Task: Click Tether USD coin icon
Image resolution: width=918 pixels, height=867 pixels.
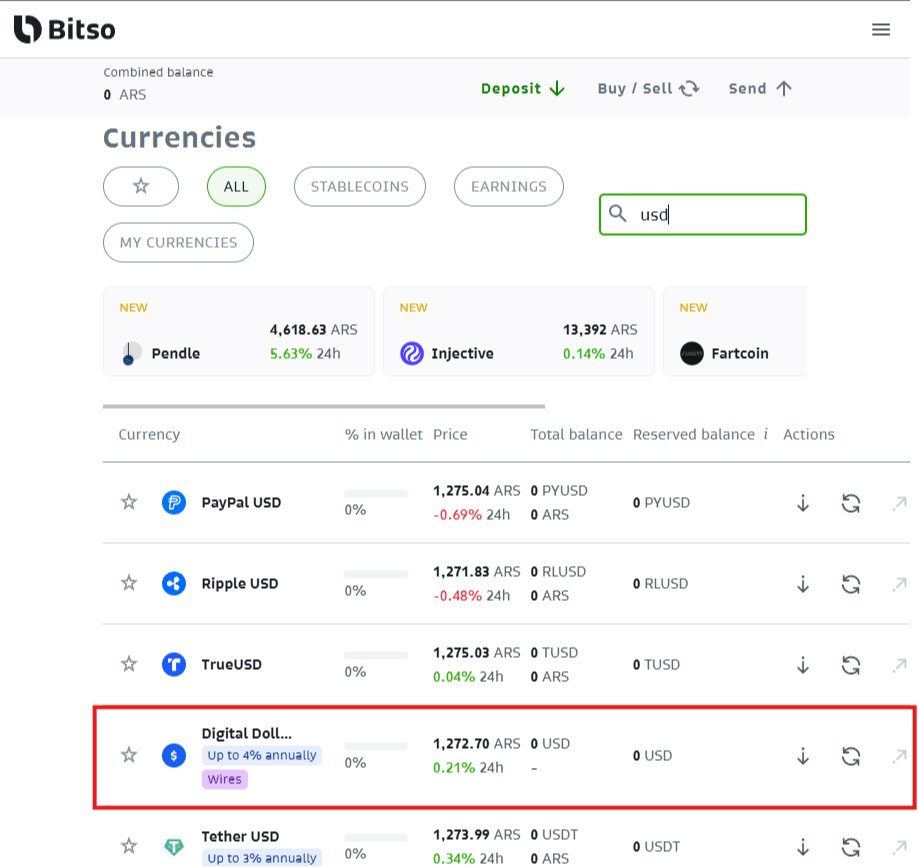Action: (174, 846)
